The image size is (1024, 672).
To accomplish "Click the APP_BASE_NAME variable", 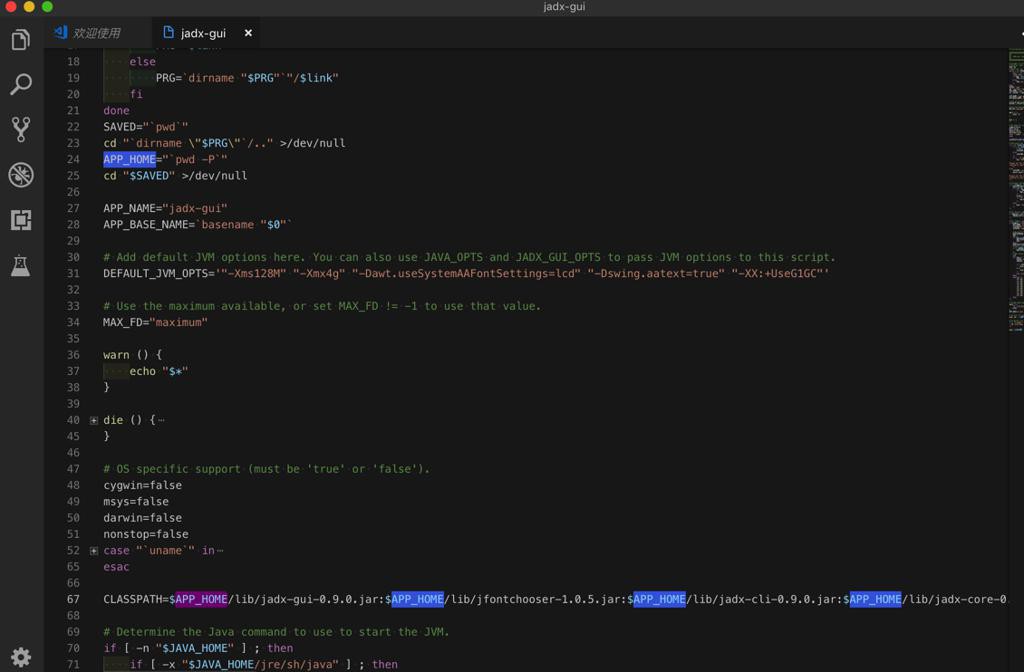I will point(146,225).
